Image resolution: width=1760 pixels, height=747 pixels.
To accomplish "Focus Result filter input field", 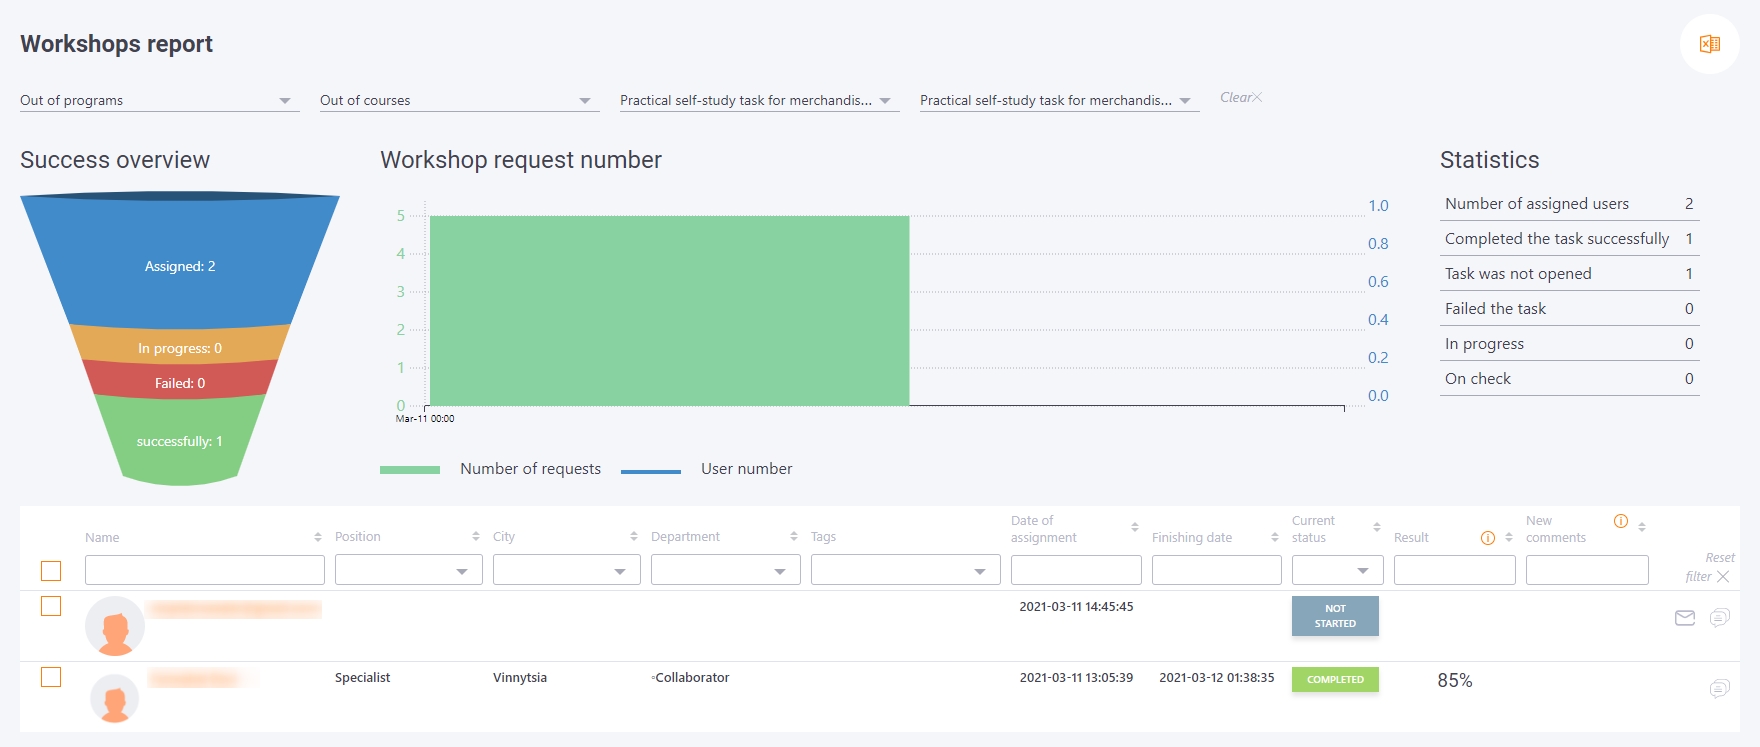I will coord(1455,570).
